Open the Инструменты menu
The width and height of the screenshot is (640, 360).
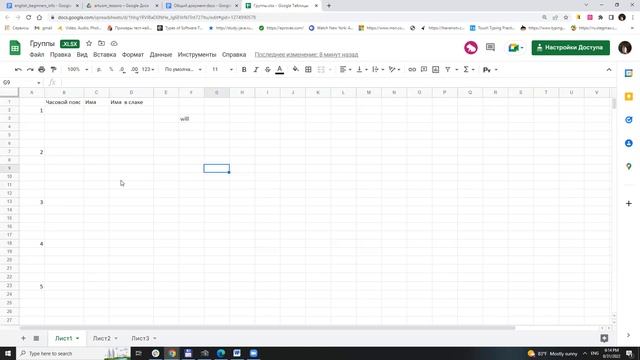[x=197, y=55]
